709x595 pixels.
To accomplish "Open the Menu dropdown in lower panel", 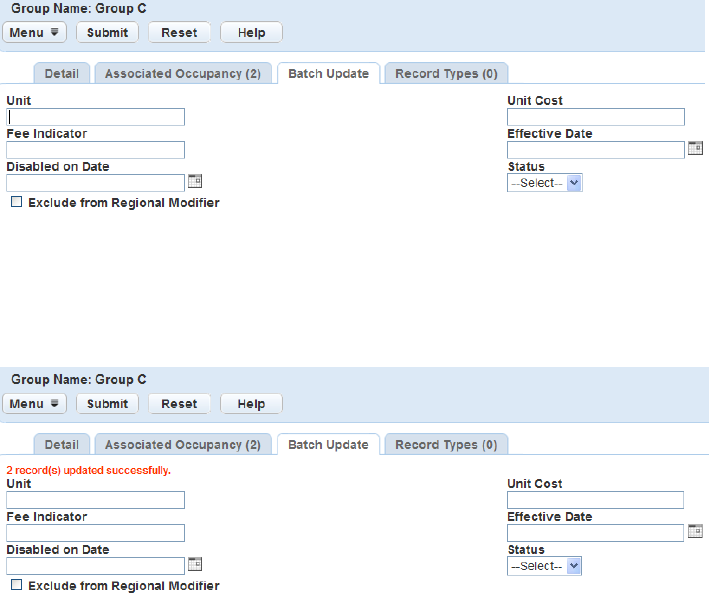I will [x=34, y=404].
